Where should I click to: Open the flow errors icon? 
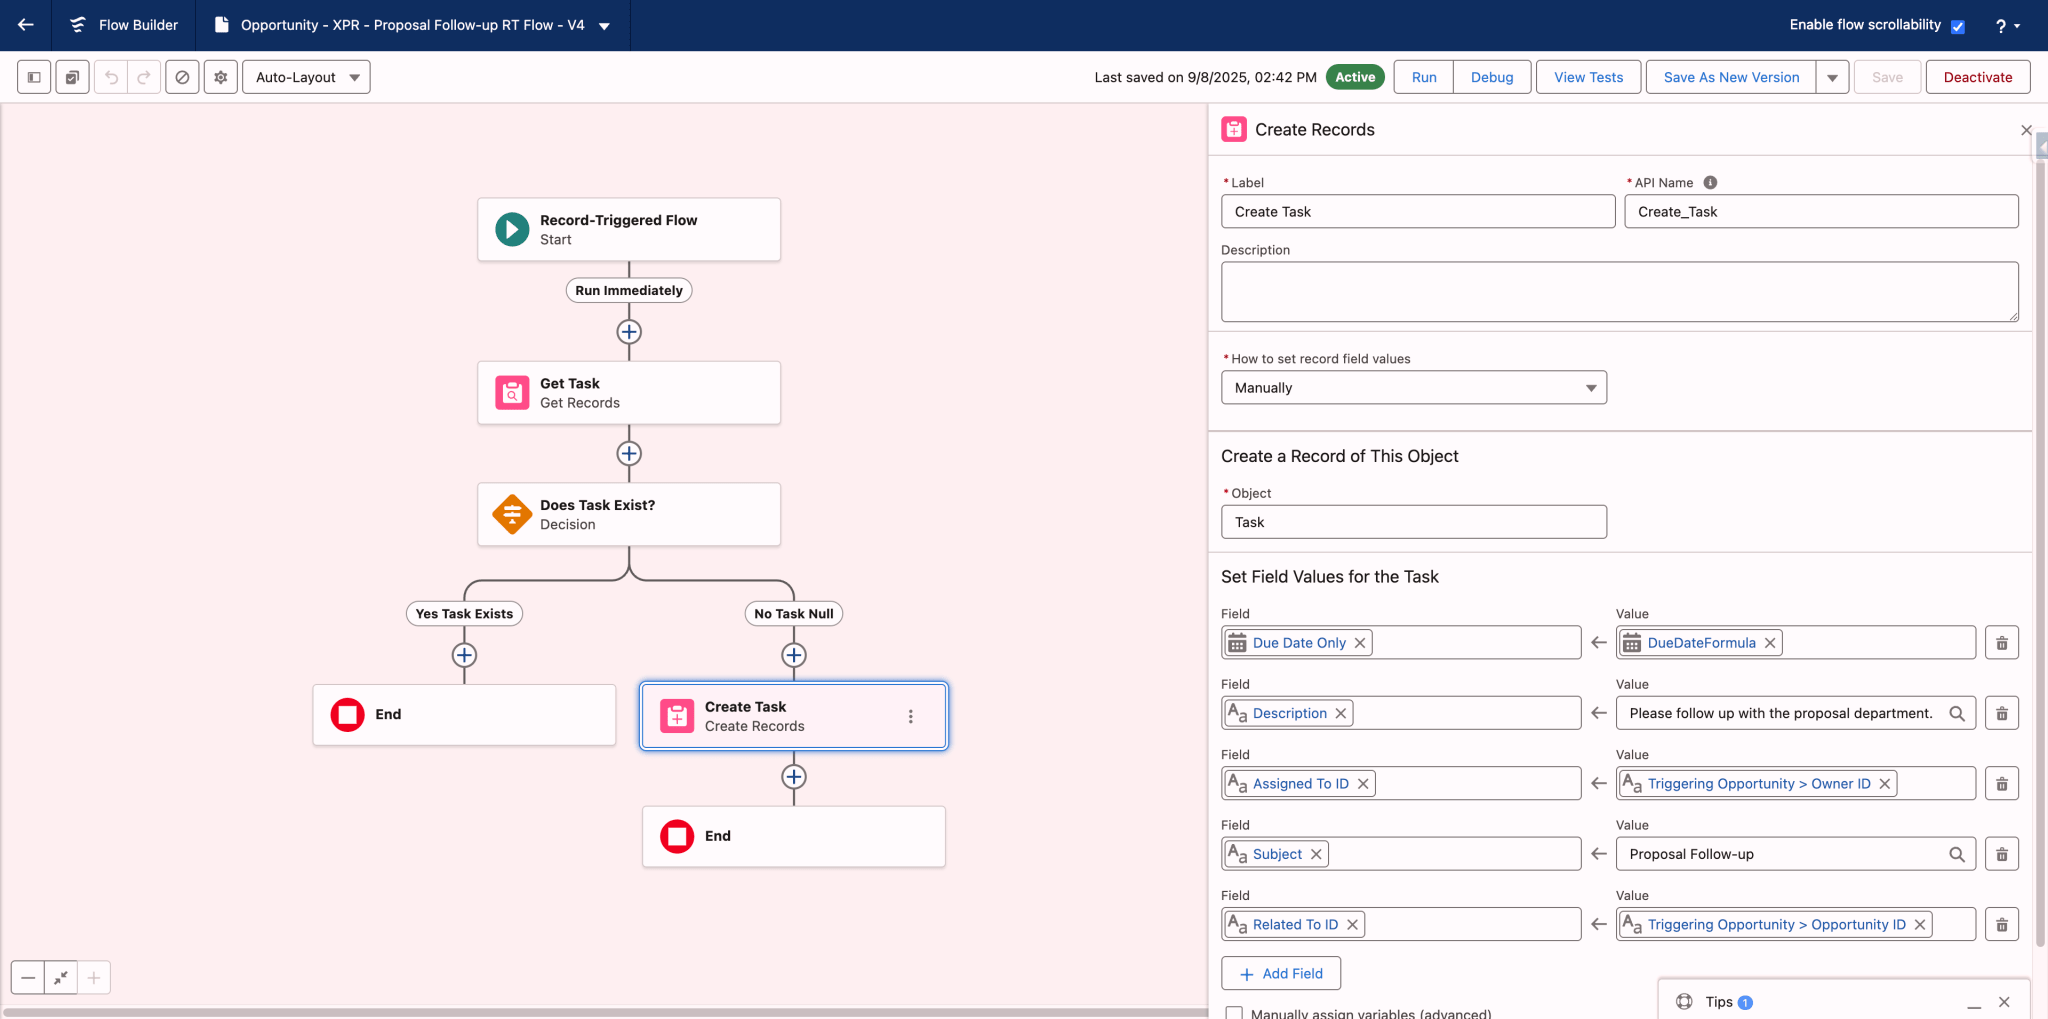[x=182, y=76]
